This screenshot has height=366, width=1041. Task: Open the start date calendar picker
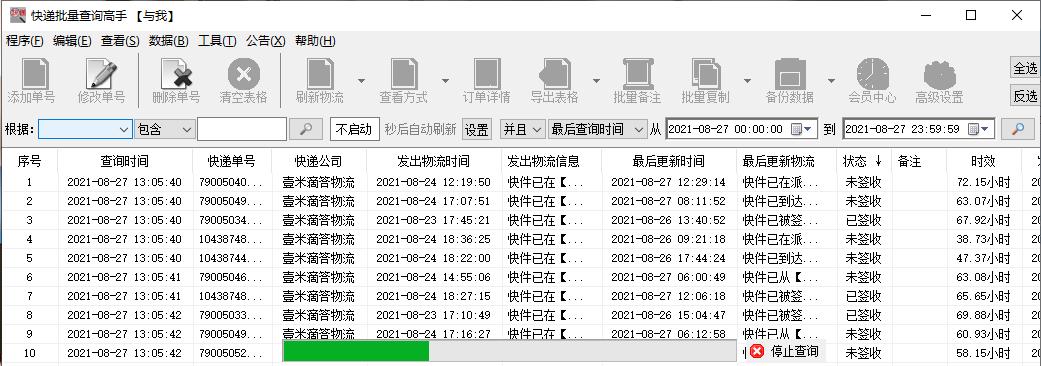pos(801,129)
